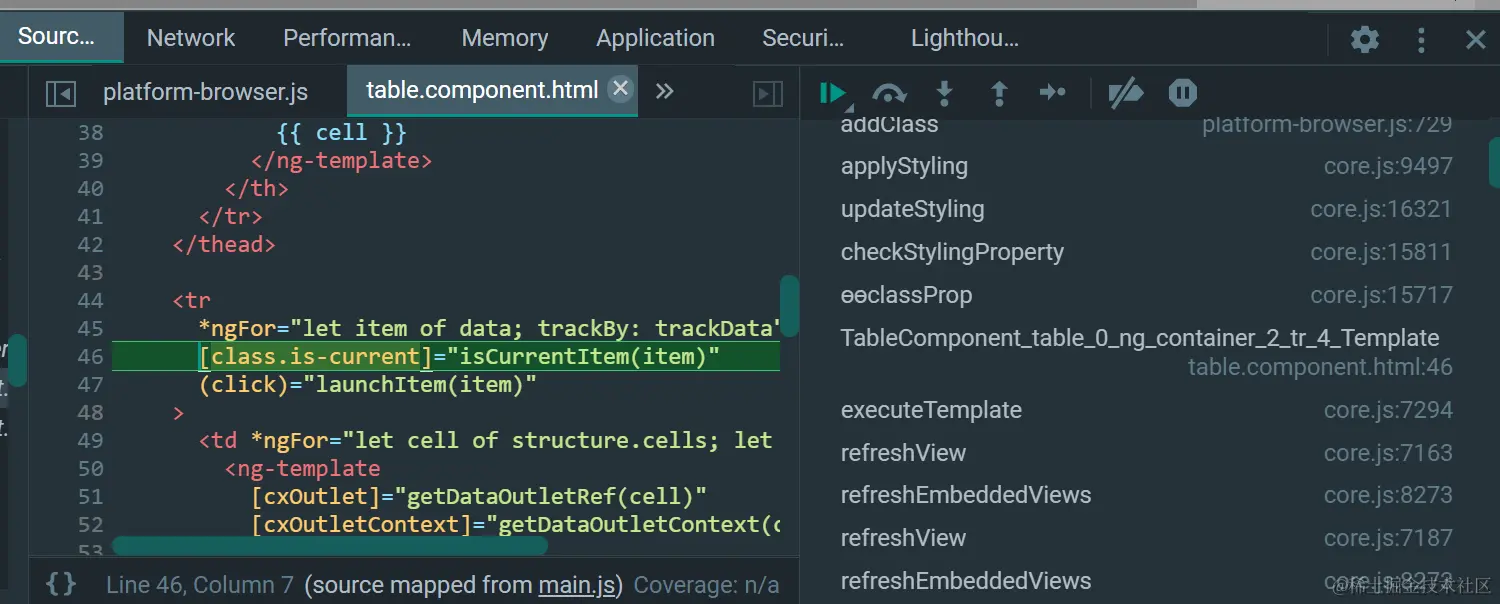The image size is (1500, 604).
Task: Click the launchItem(item) click handler line
Action: (368, 384)
